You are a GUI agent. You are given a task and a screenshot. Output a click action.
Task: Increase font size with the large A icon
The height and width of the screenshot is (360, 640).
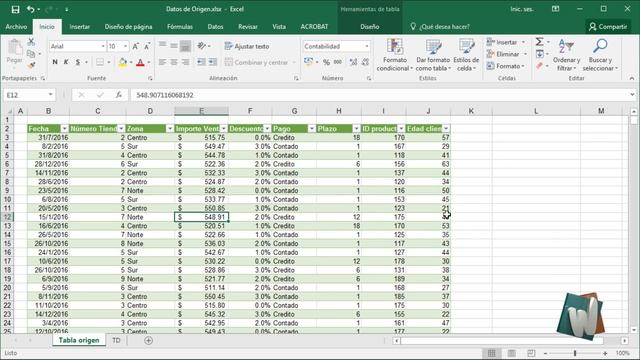[136, 46]
